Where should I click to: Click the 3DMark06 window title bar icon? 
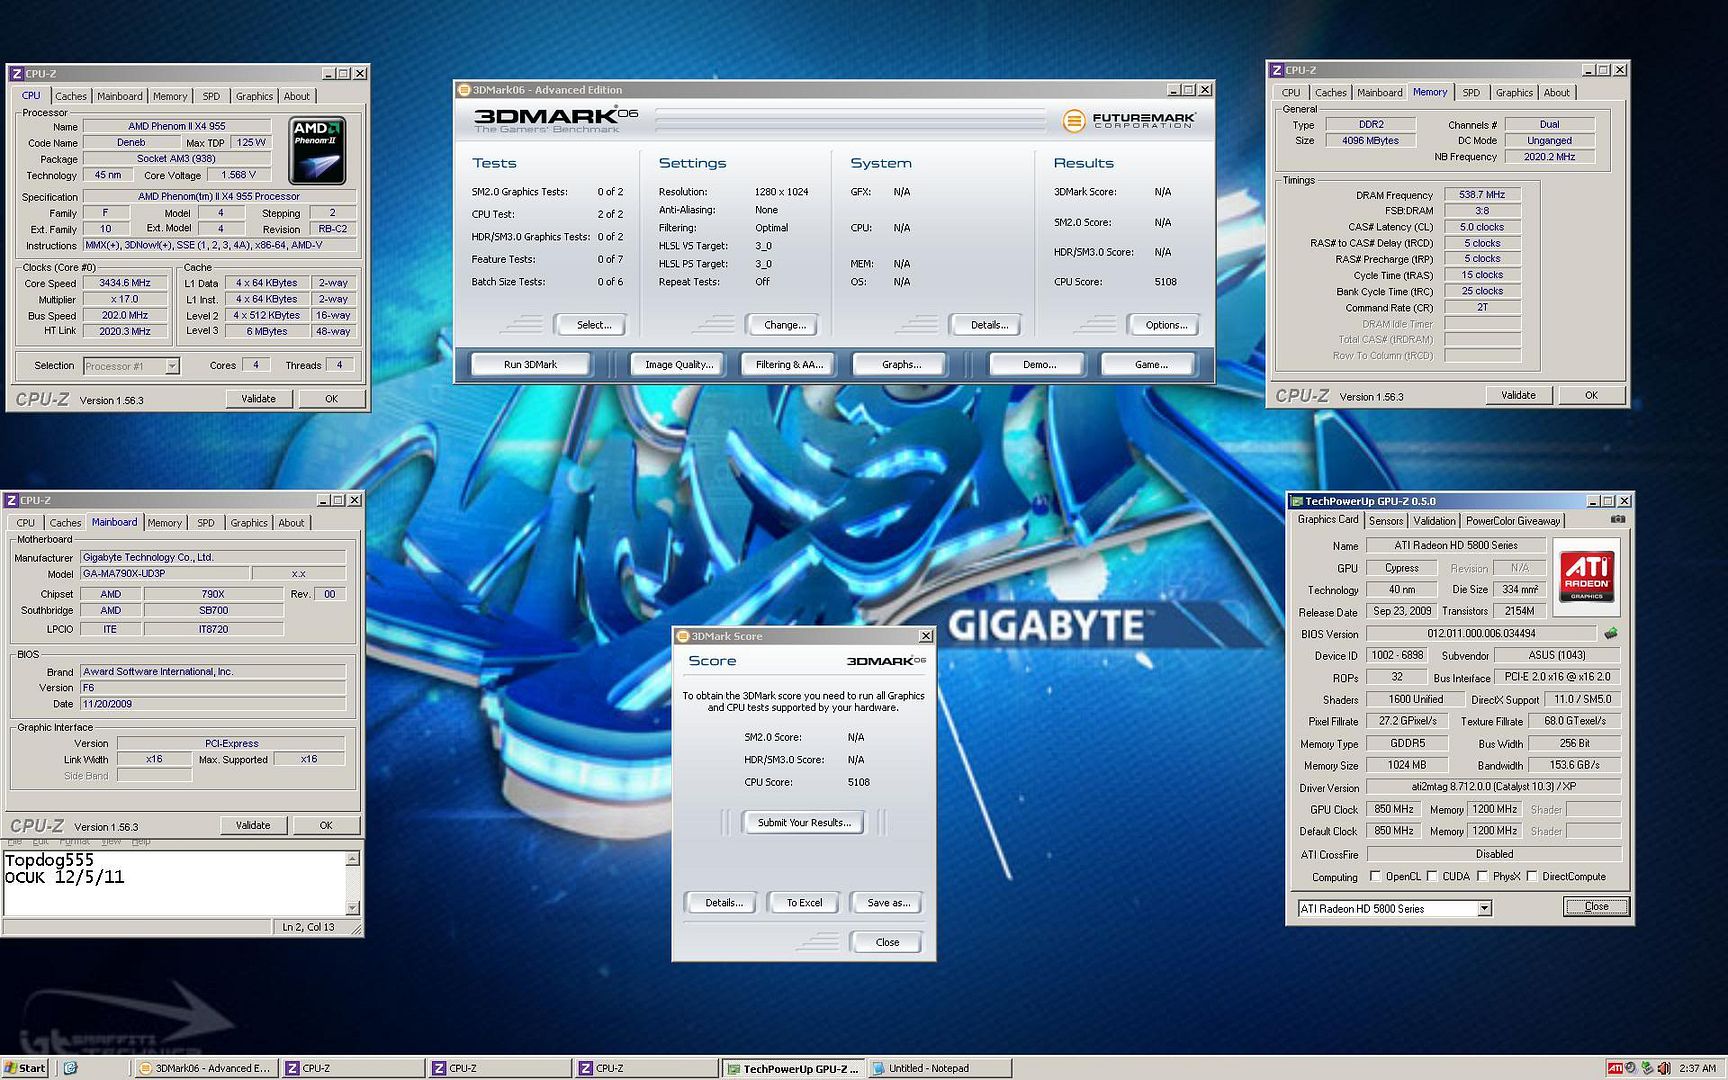(464, 90)
